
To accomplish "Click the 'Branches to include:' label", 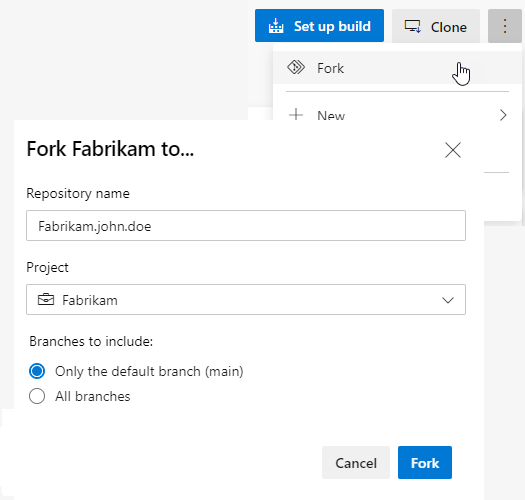I will click(91, 341).
